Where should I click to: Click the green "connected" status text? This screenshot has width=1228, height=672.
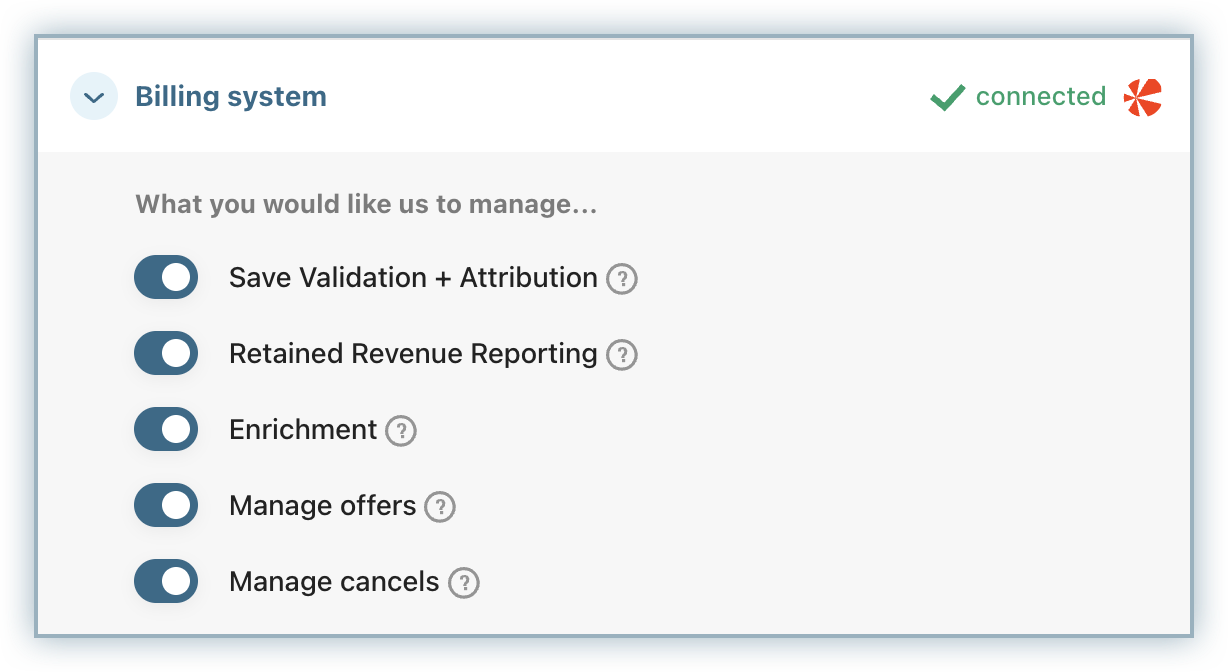pyautogui.click(x=1040, y=97)
